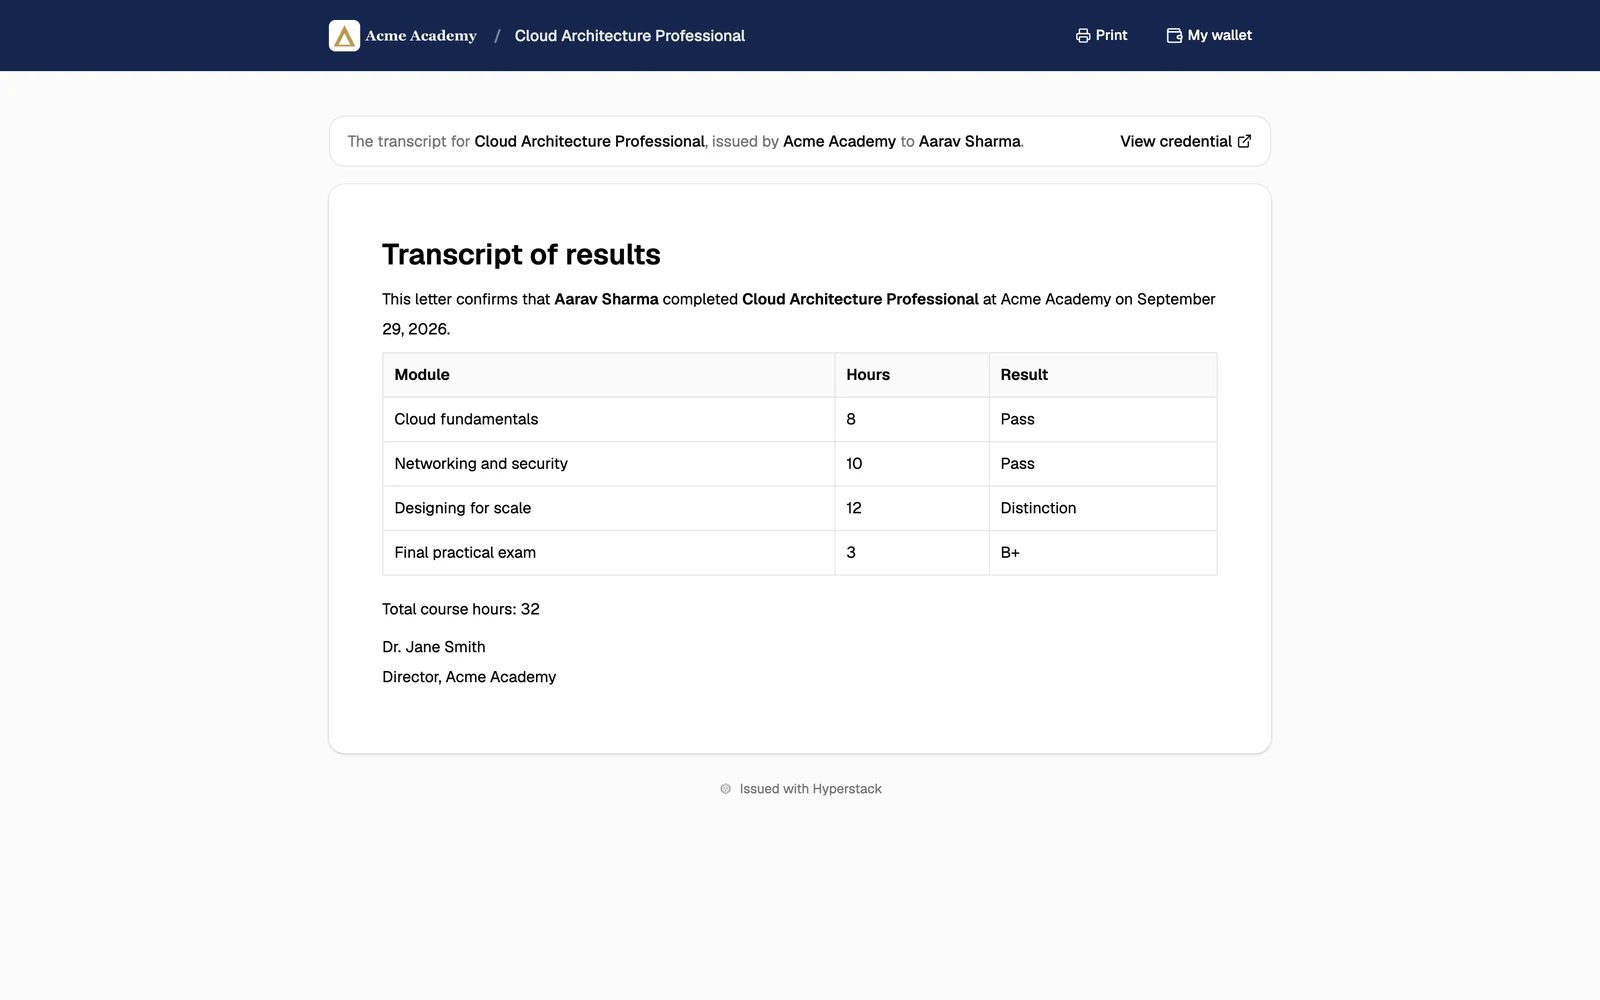Click the Final practical exam module cell
This screenshot has width=1600, height=1000.
pyautogui.click(x=608, y=552)
